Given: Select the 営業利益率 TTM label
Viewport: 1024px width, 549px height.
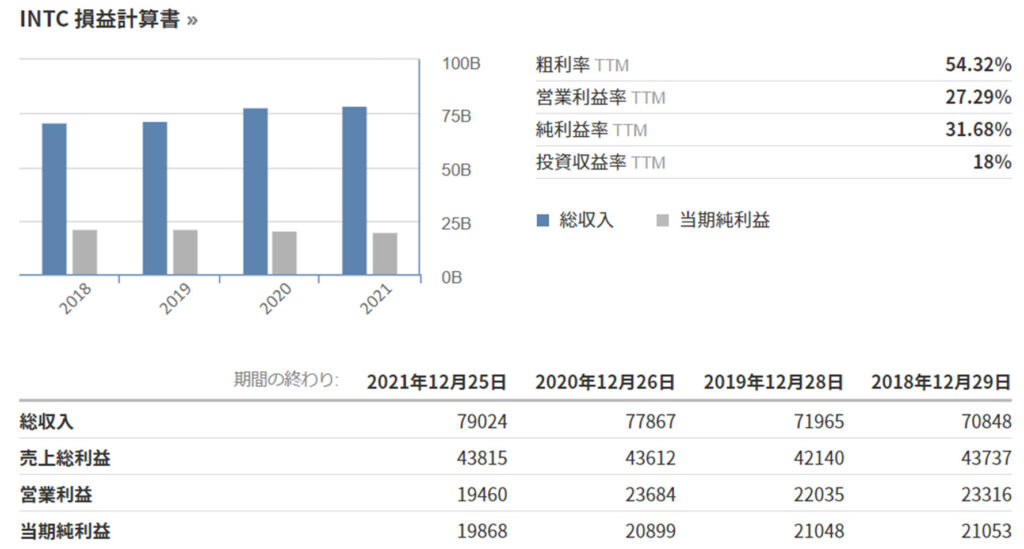Looking at the screenshot, I should tap(601, 97).
